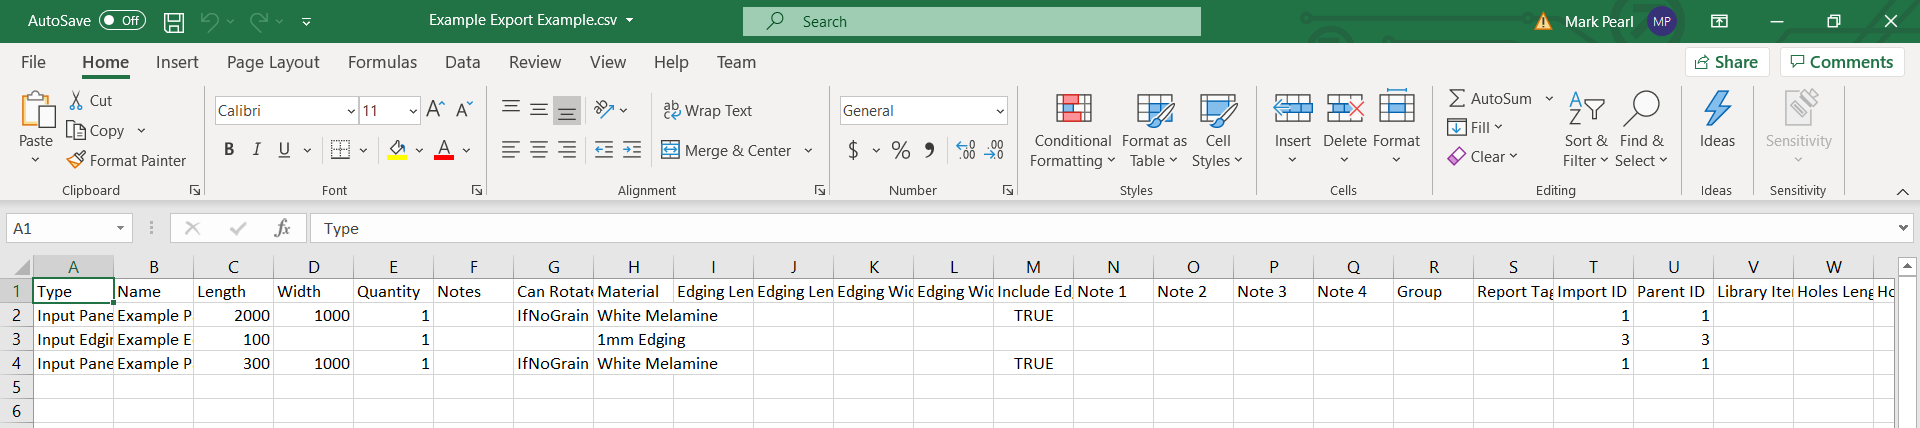Click the Insert Function fx icon
The height and width of the screenshot is (428, 1920).
pos(282,229)
